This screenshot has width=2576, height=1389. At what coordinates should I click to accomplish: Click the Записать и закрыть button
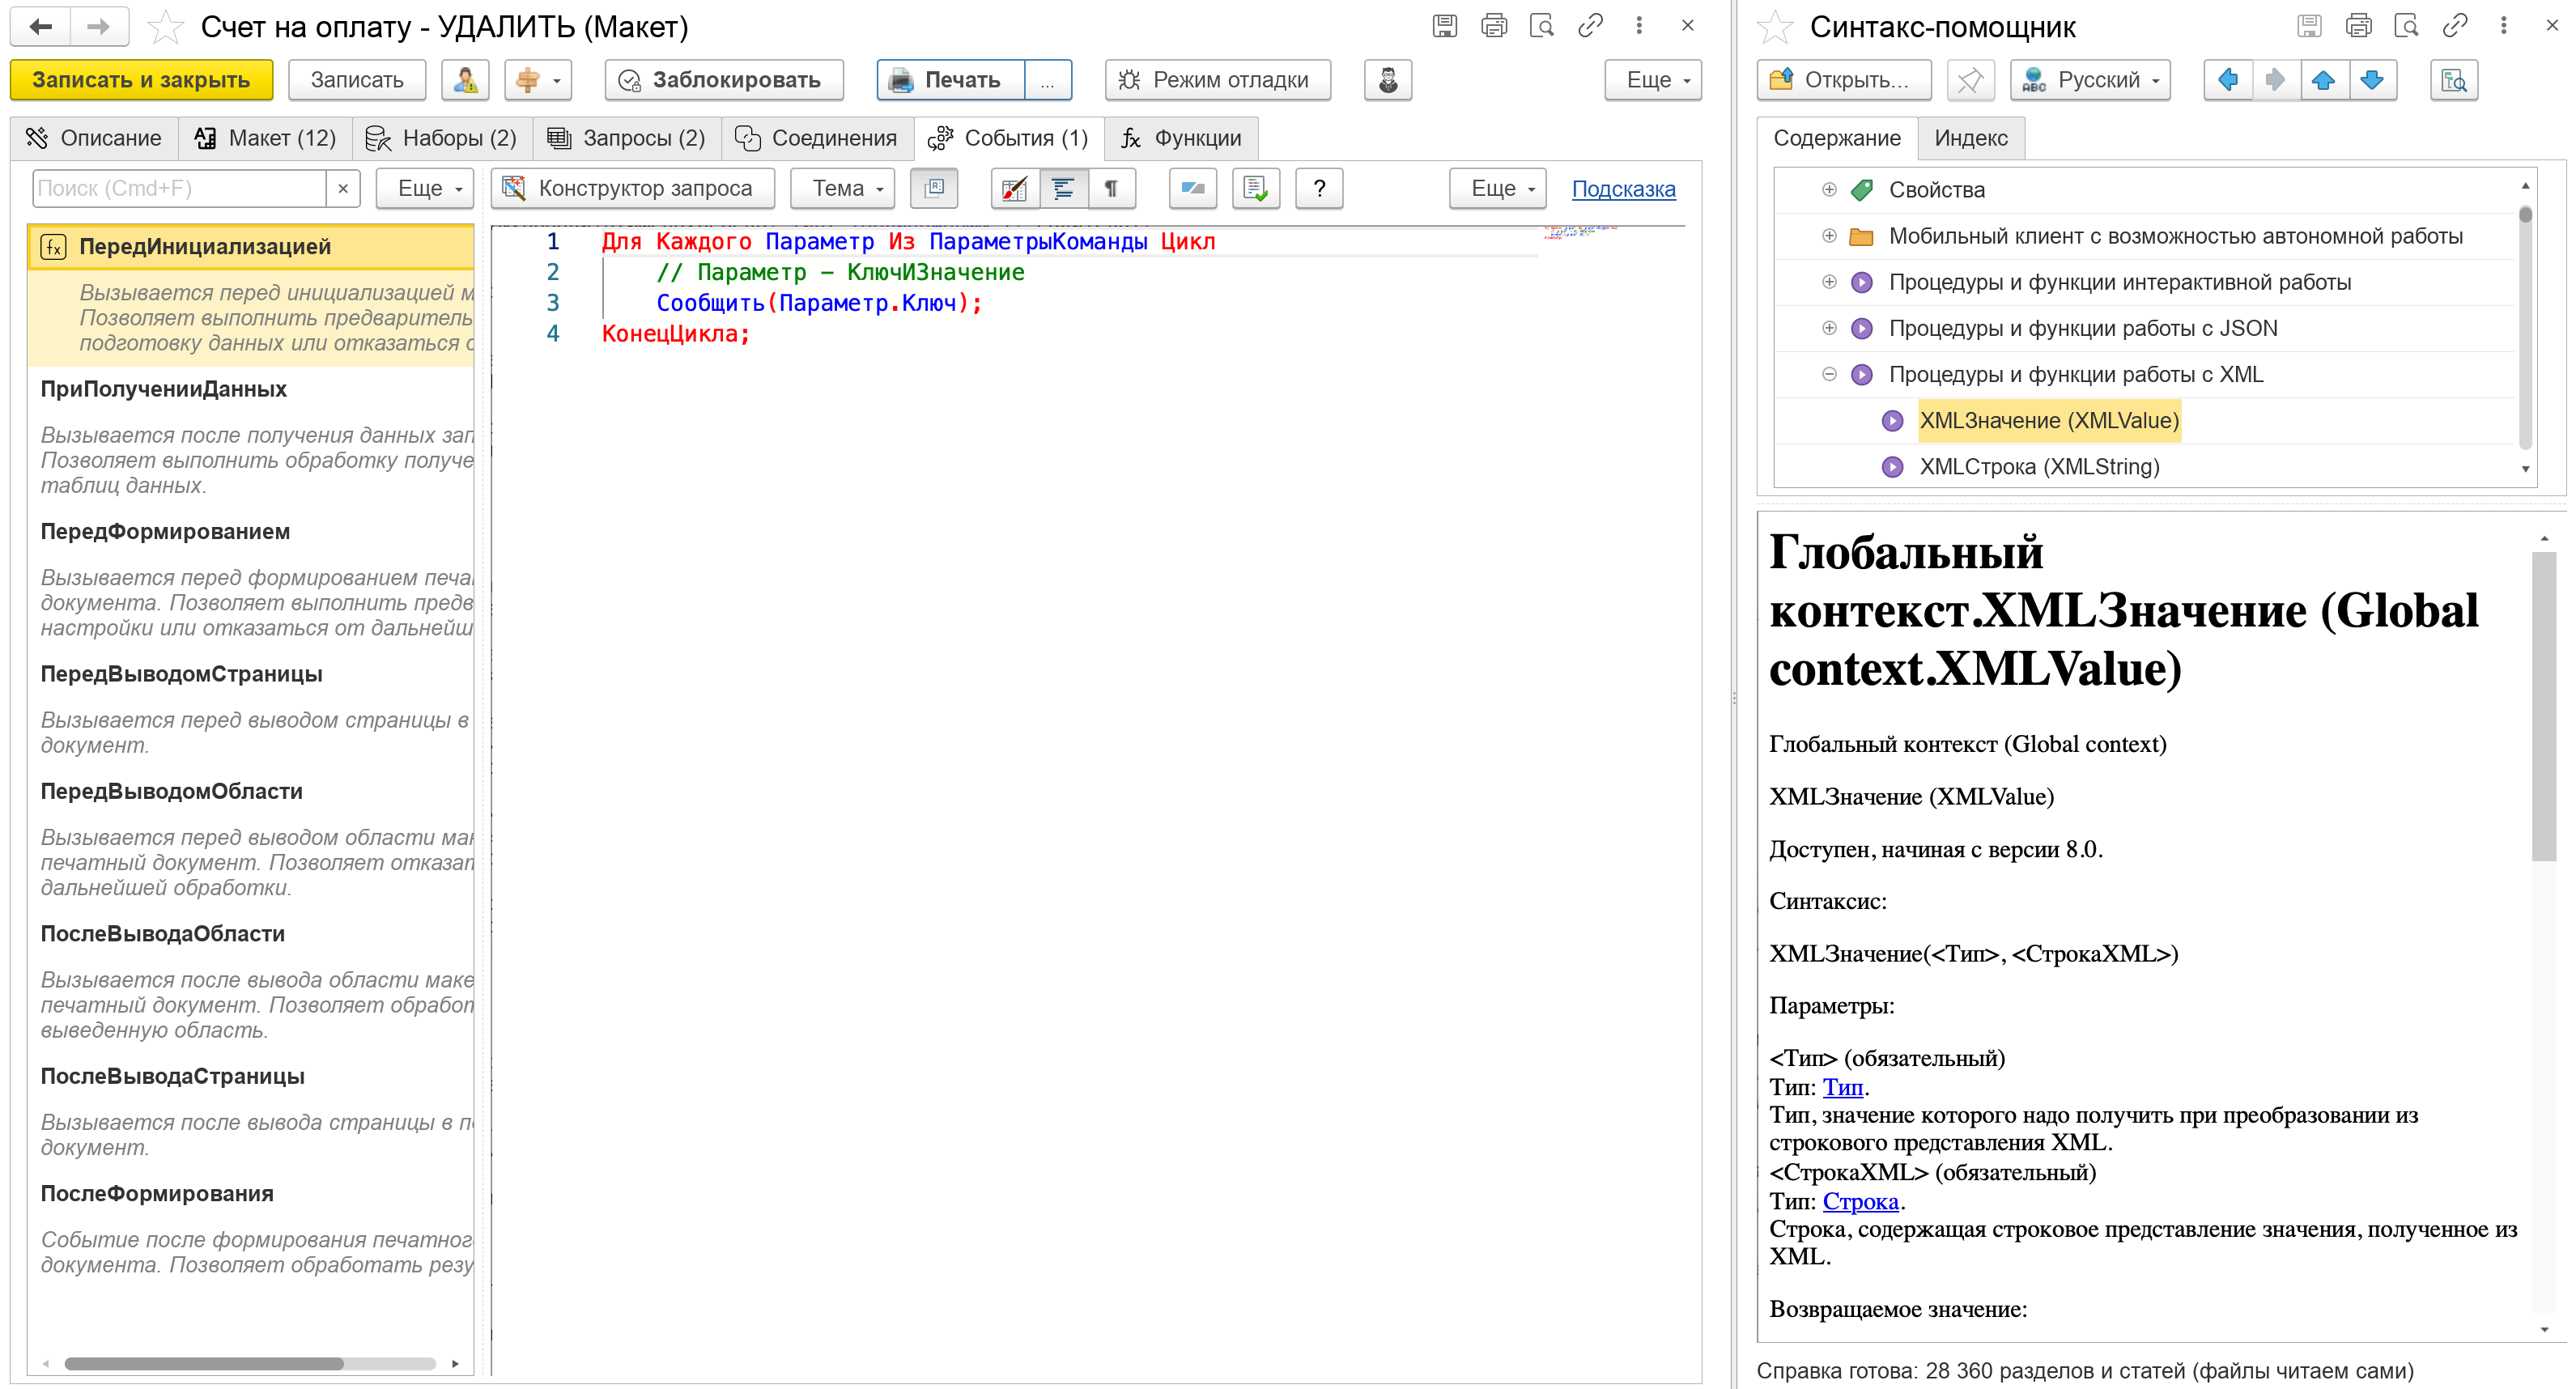141,80
